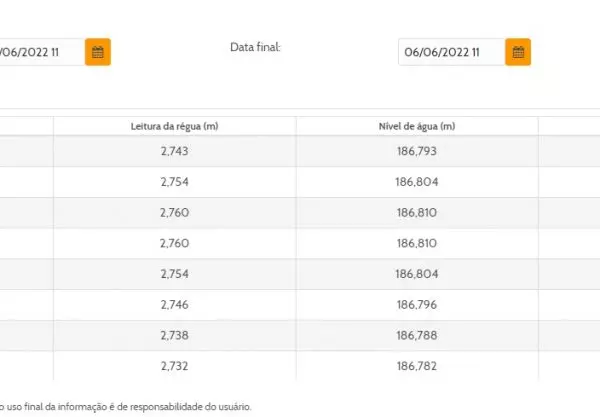The width and height of the screenshot is (600, 417).
Task: Click the user responsibility disclaimer text
Action: 125,406
